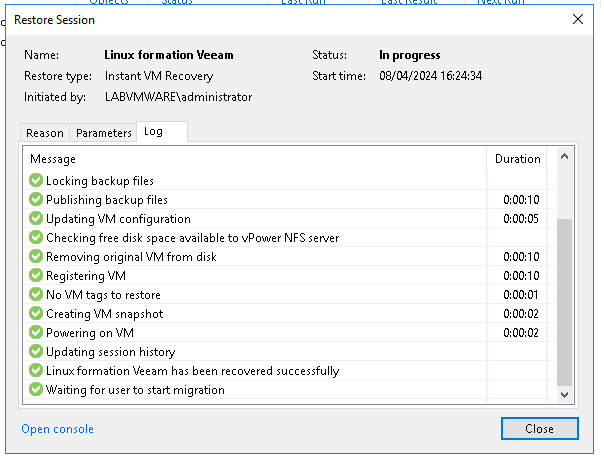Screen dimensions: 604x461
Task: Select 'Powering on VM' log entry
Action: (x=90, y=333)
